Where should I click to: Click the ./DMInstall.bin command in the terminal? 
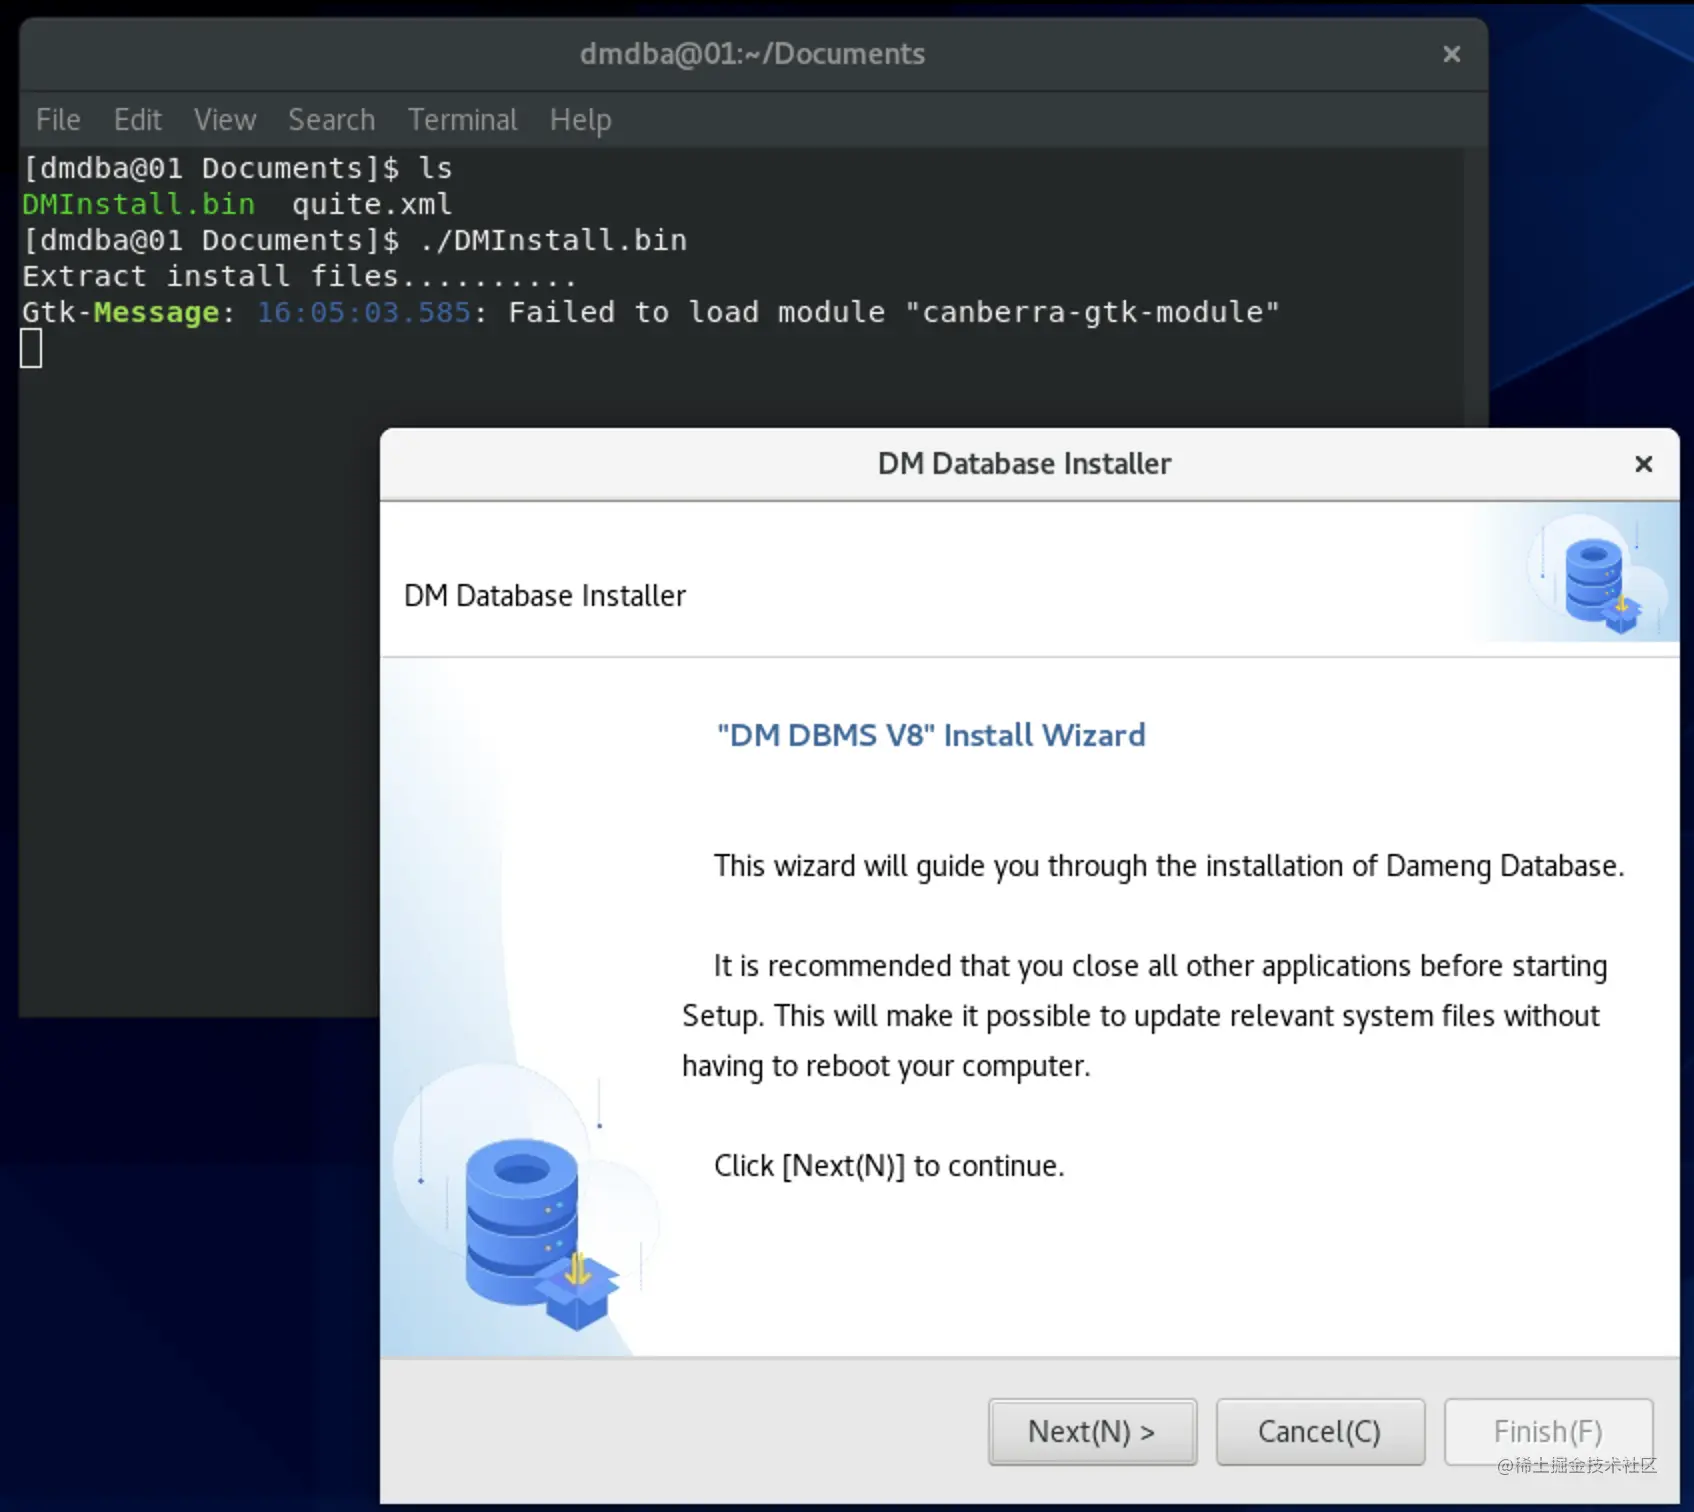(554, 240)
